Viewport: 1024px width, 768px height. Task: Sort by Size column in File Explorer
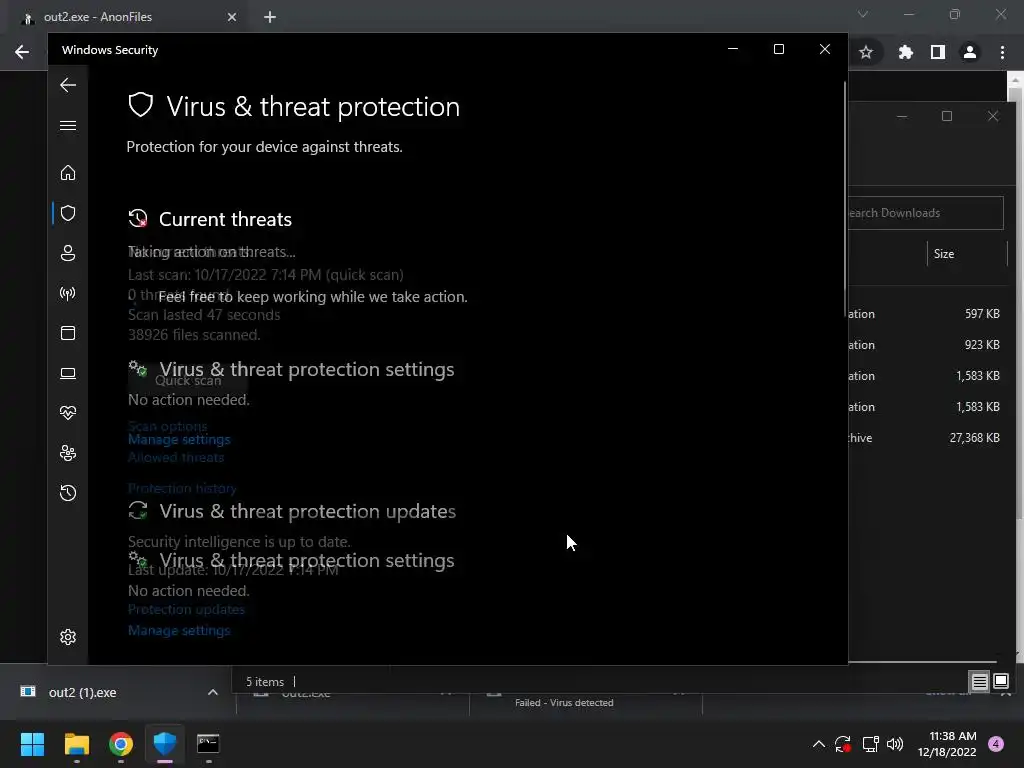point(944,254)
